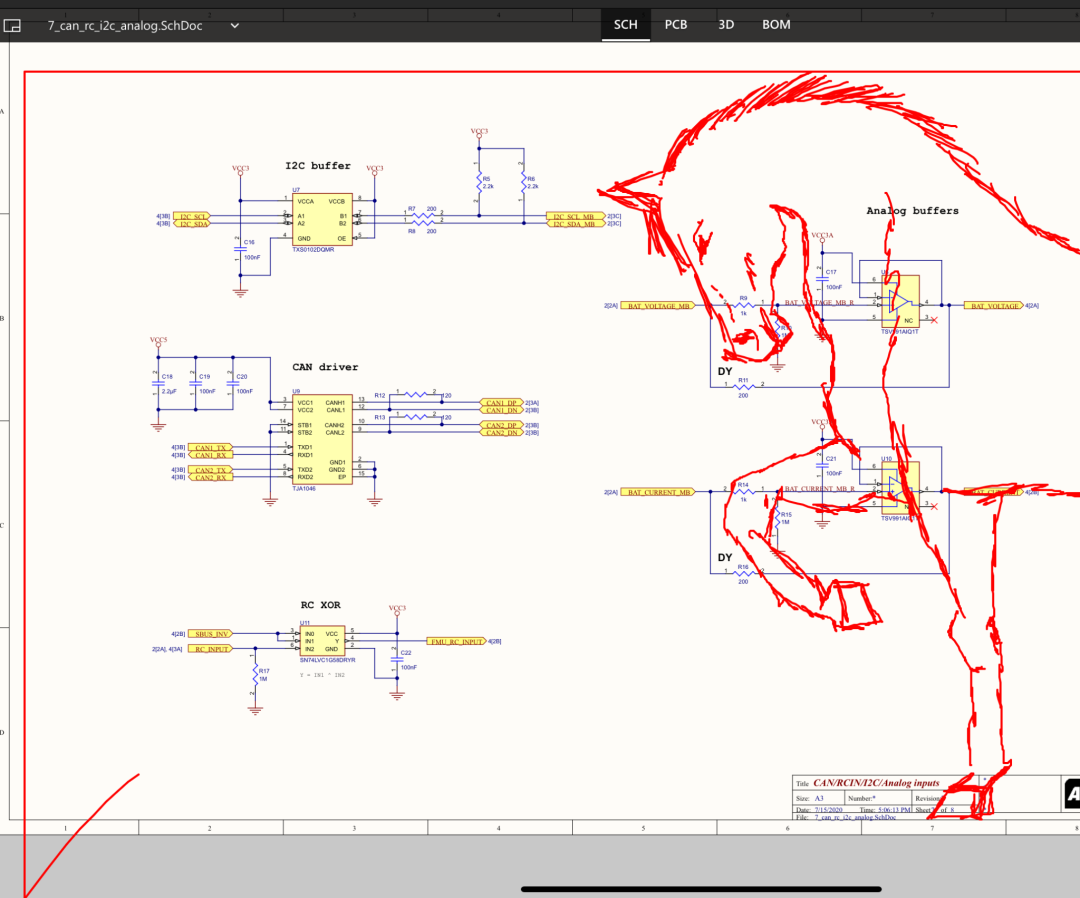1080x898 pixels.
Task: Select the RC_INPUT port
Action: tap(210, 649)
